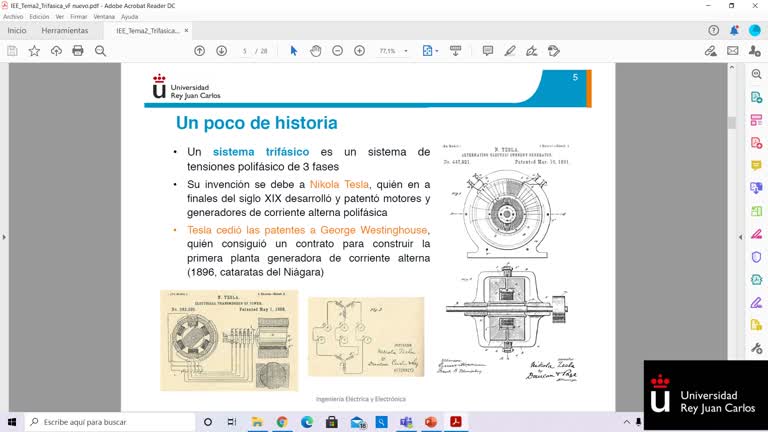Click the scrollbar up arrow
This screenshot has height=432, width=768.
pyautogui.click(x=732, y=67)
